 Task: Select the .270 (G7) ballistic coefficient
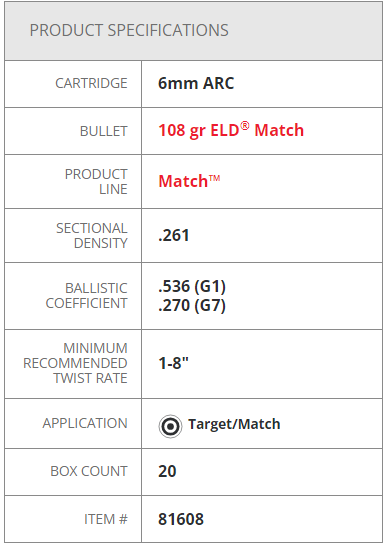tap(192, 305)
